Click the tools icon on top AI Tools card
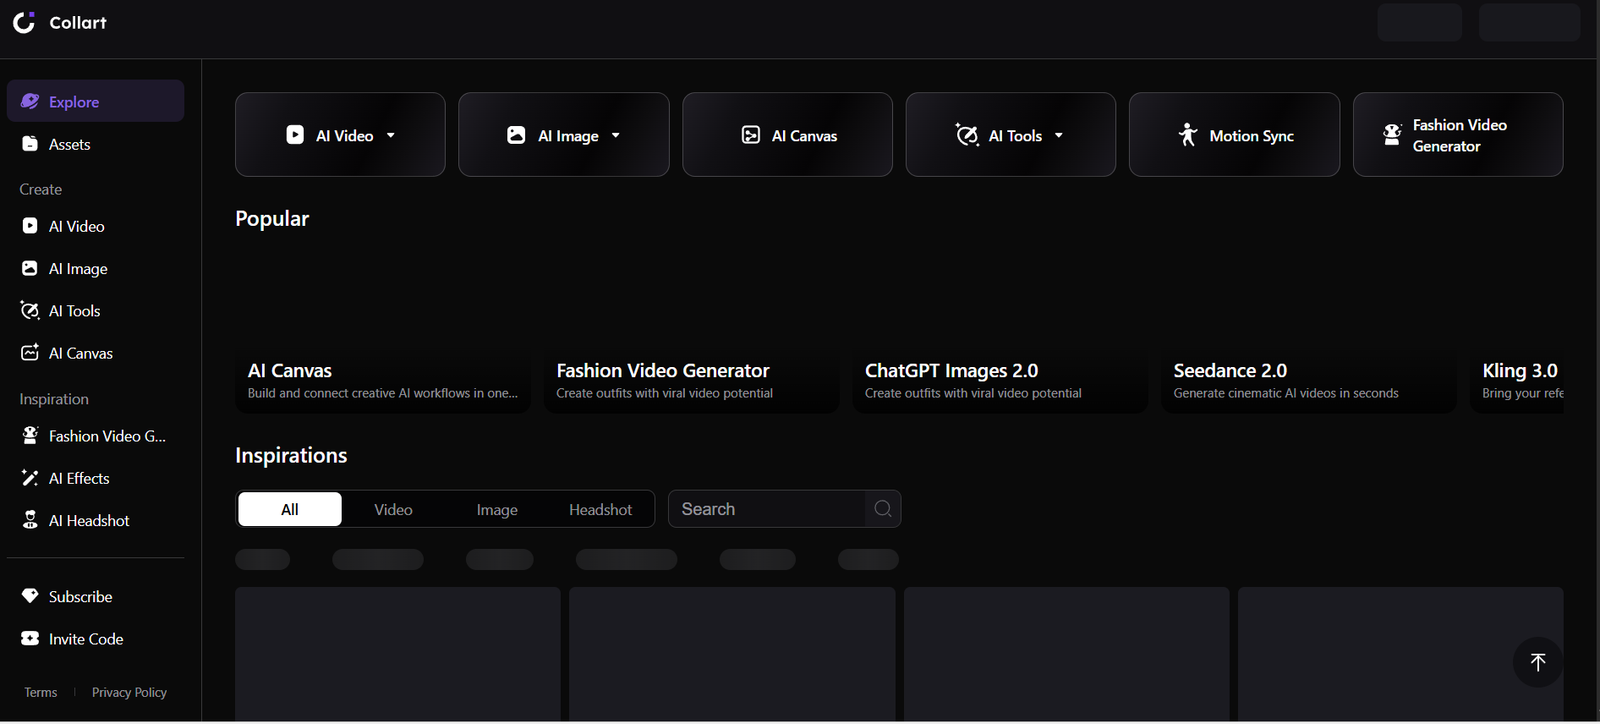1600x724 pixels. click(x=967, y=135)
